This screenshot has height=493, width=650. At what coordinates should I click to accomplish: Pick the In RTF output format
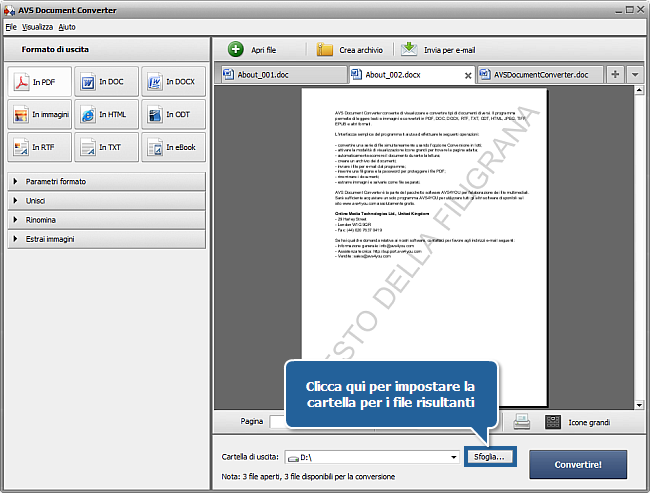[39, 147]
